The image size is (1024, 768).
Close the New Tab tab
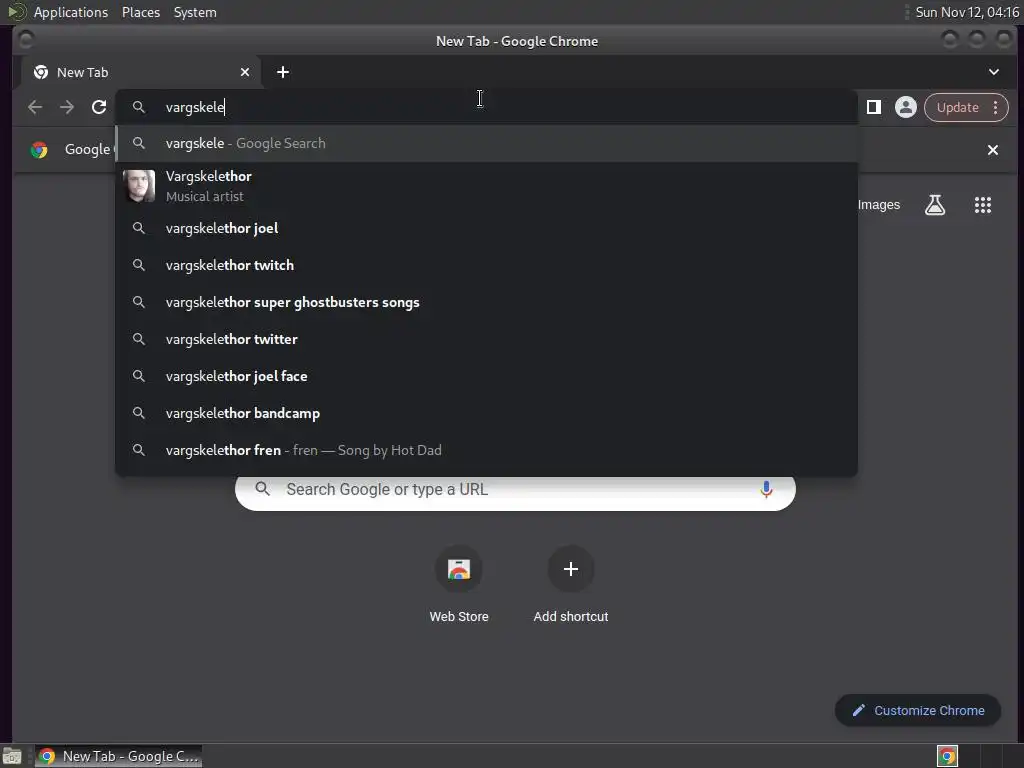pyautogui.click(x=245, y=72)
